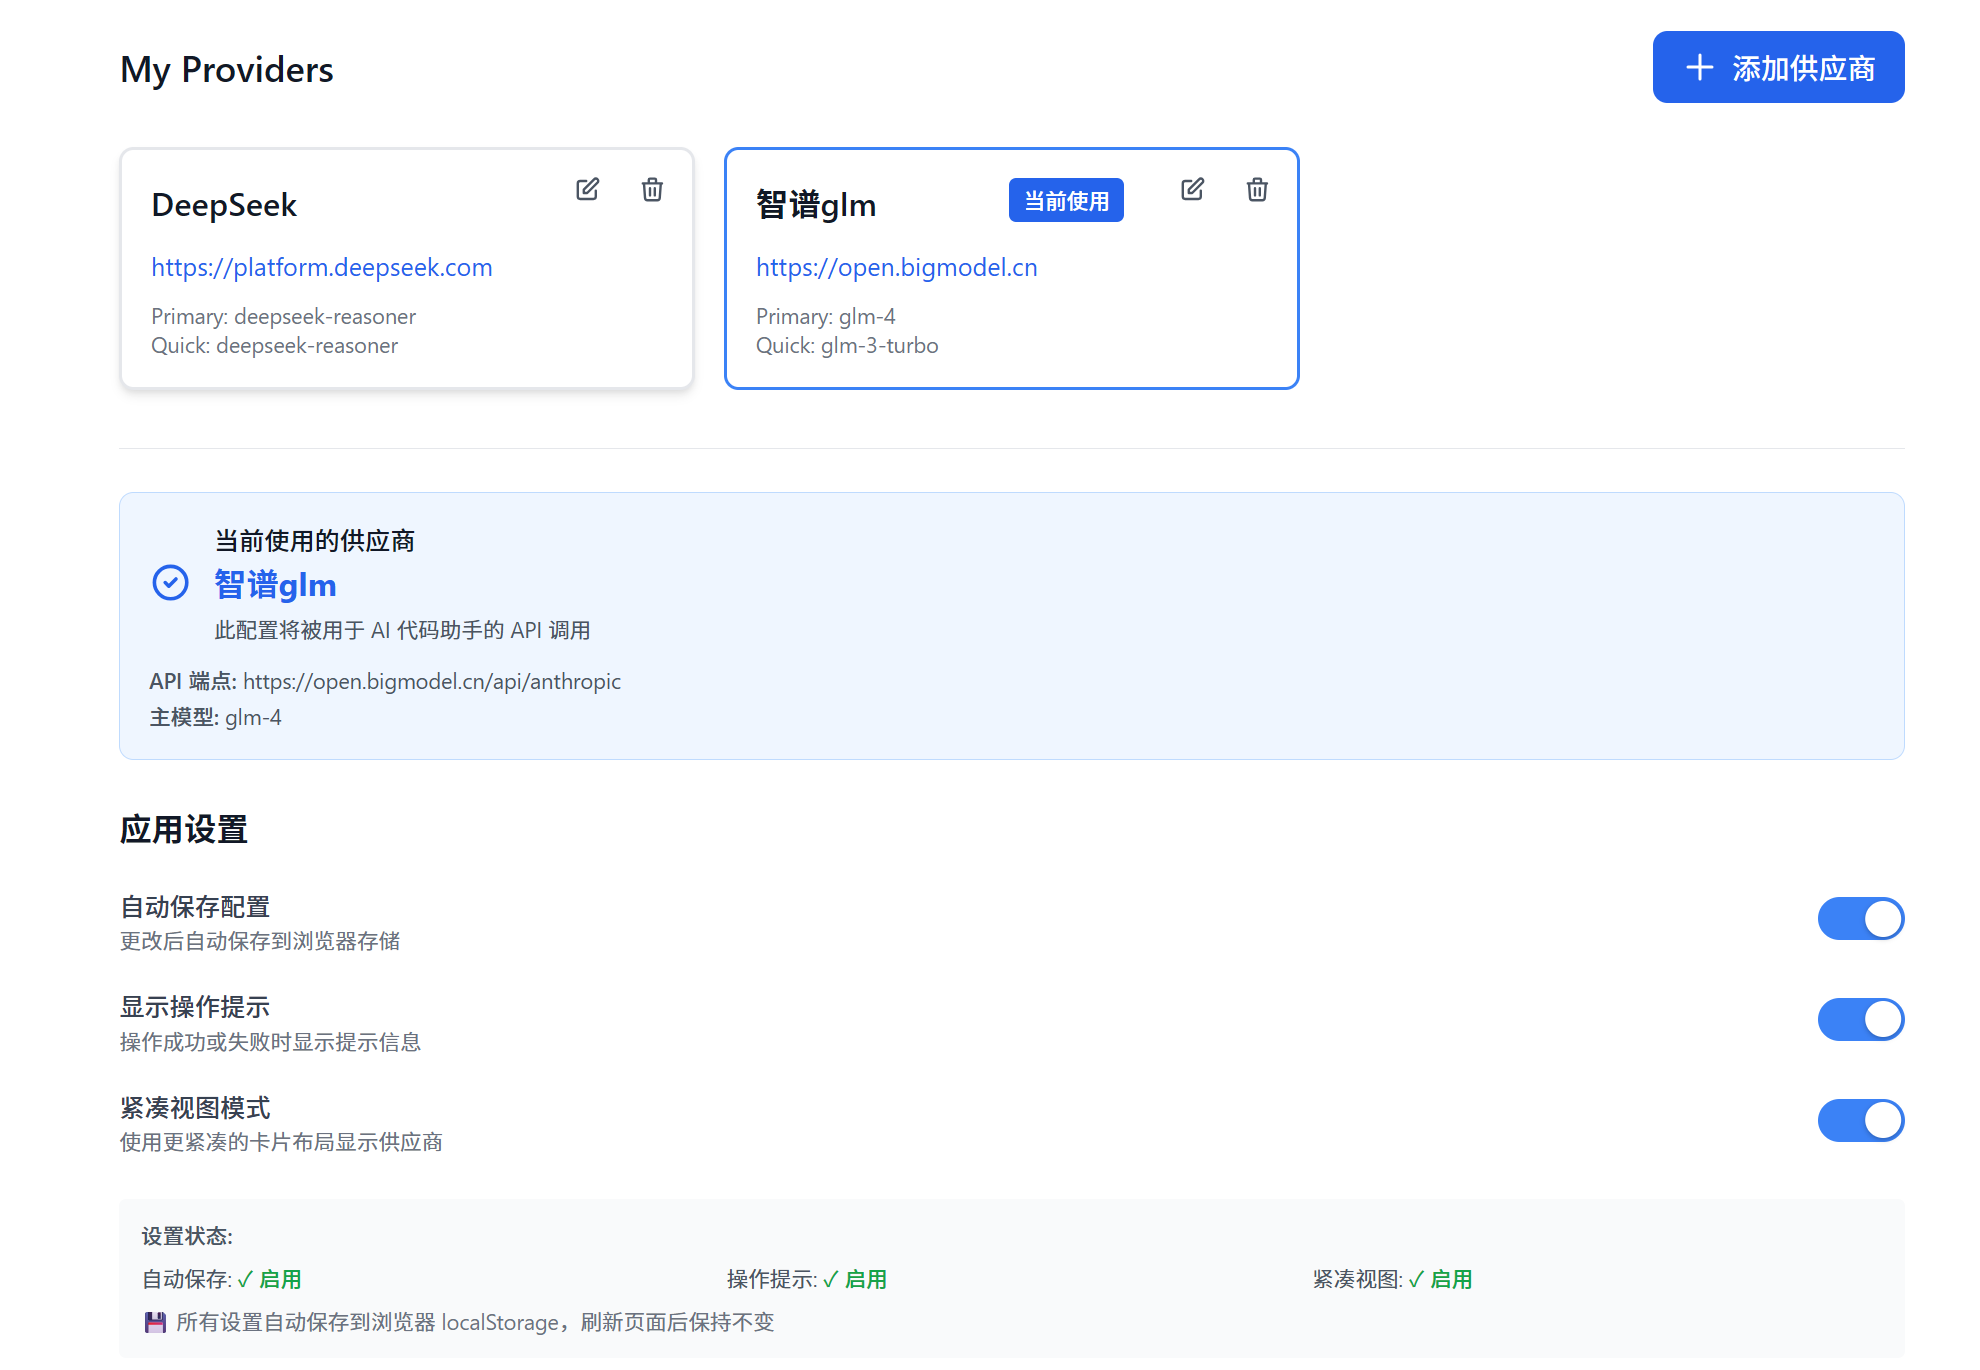The image size is (1980, 1370).
Task: Toggle 自动保存配置 switch
Action: (1860, 918)
